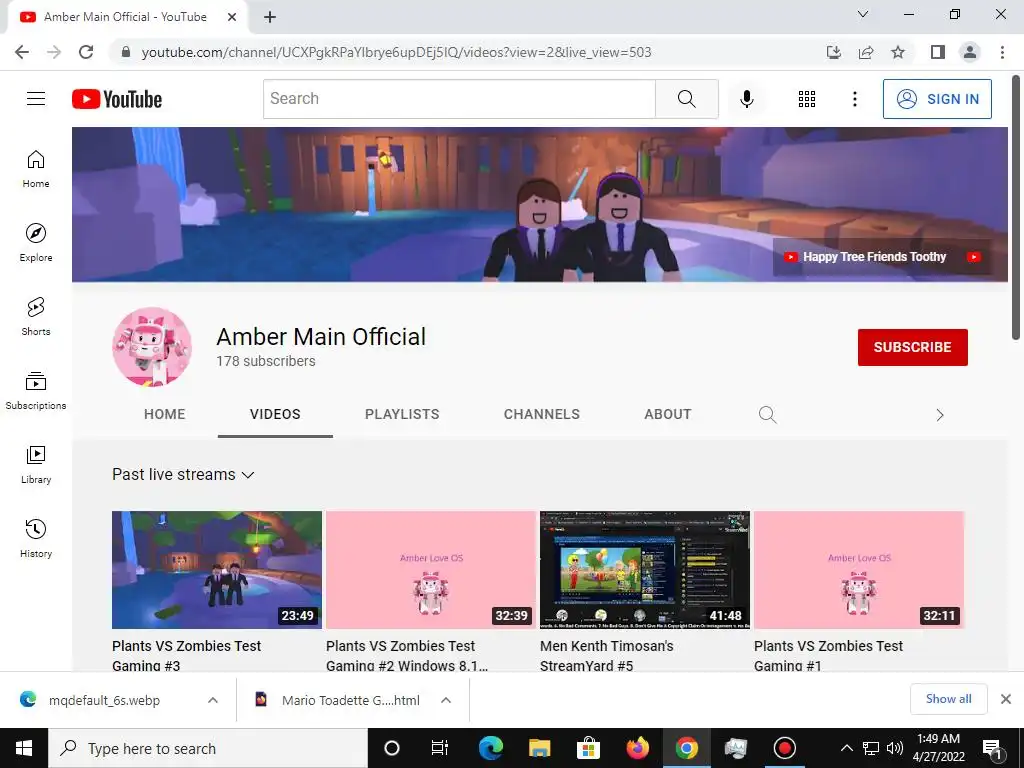
Task: Click the Amber Main Official avatar
Action: click(x=152, y=347)
